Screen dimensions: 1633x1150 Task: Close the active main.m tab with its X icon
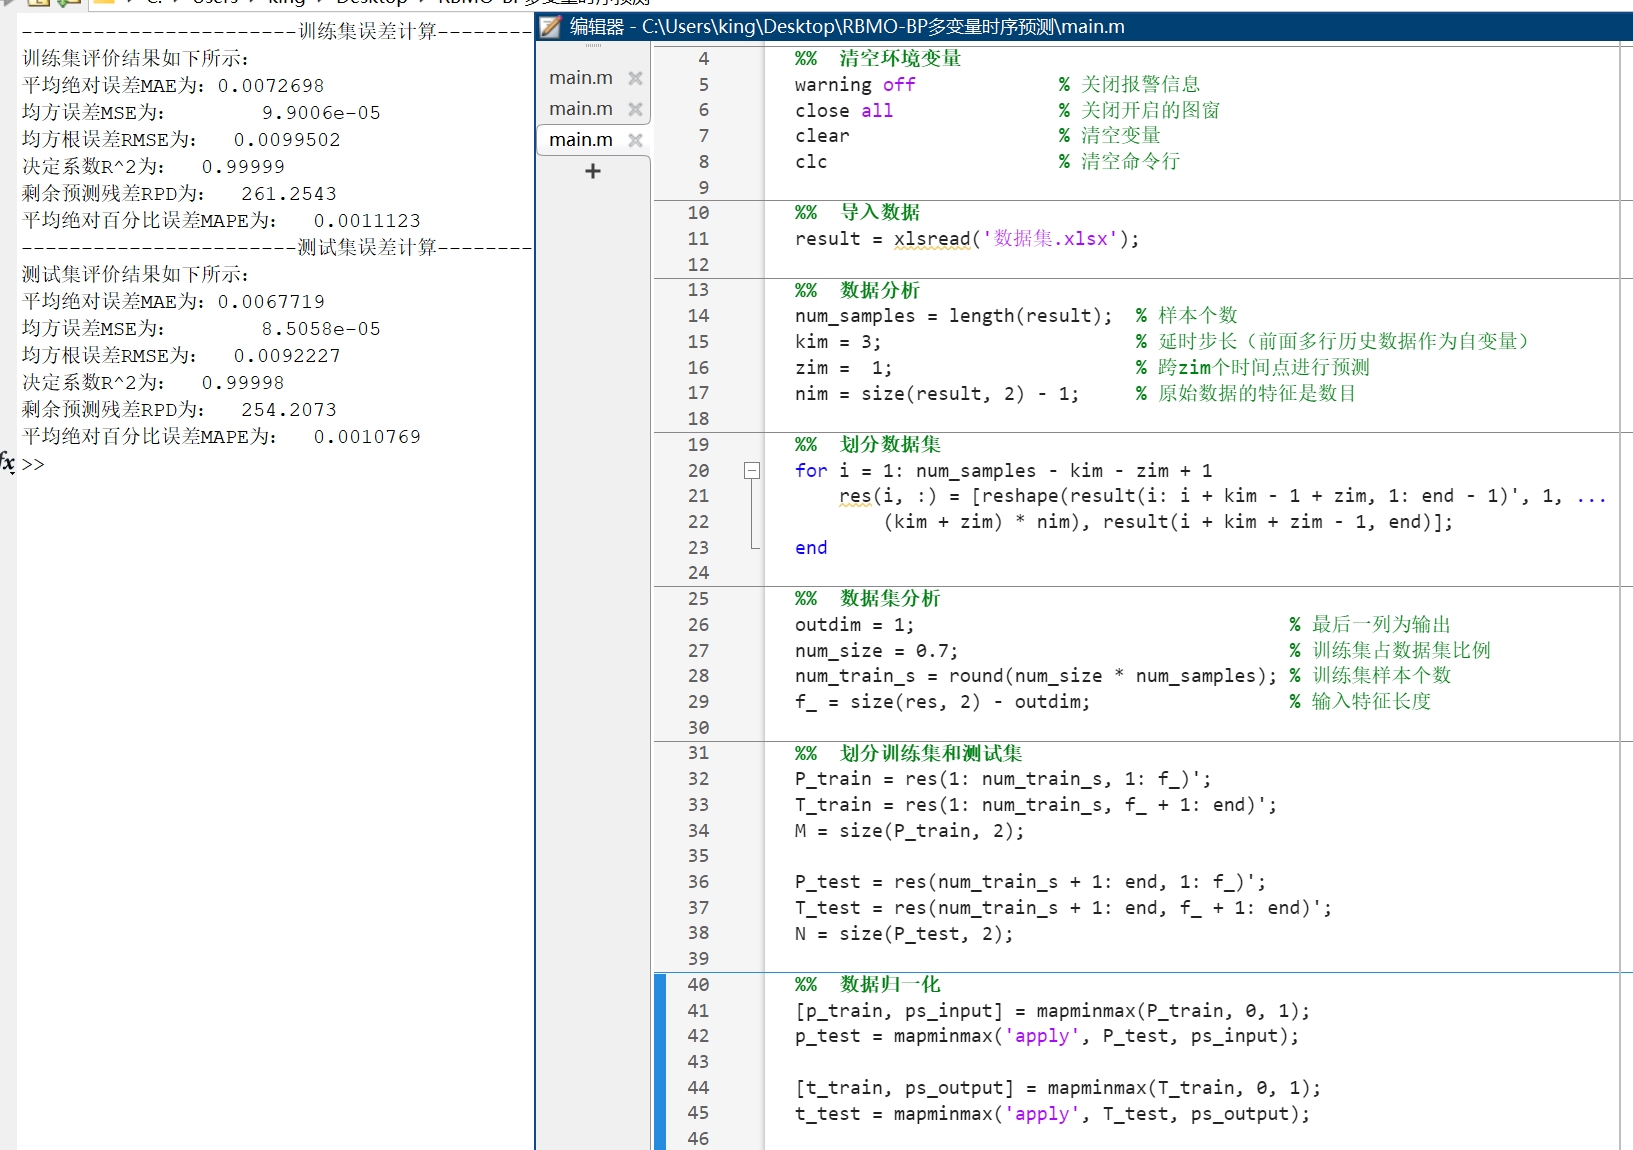pyautogui.click(x=635, y=140)
